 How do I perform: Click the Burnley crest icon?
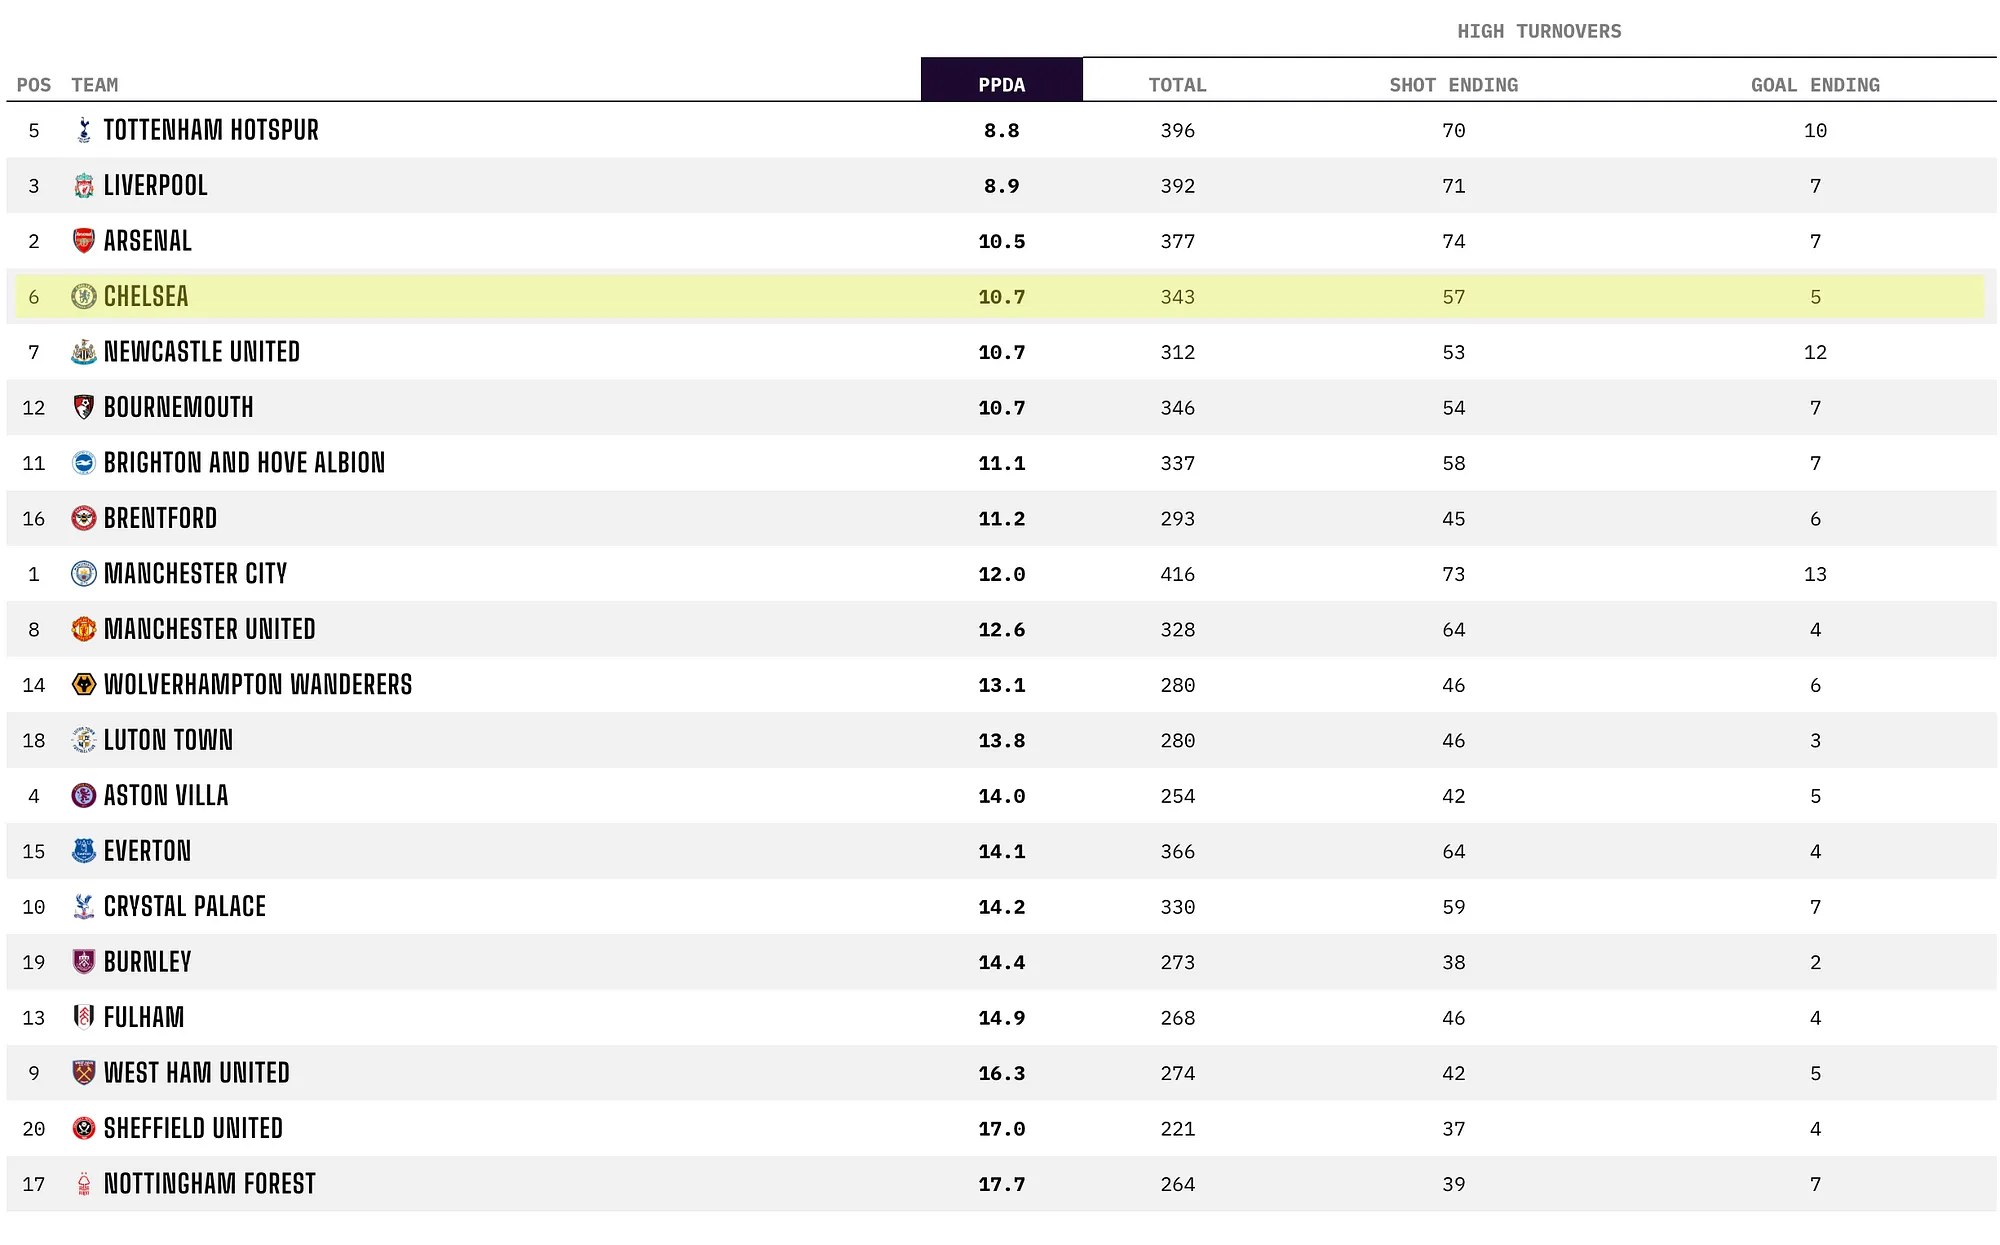point(84,962)
